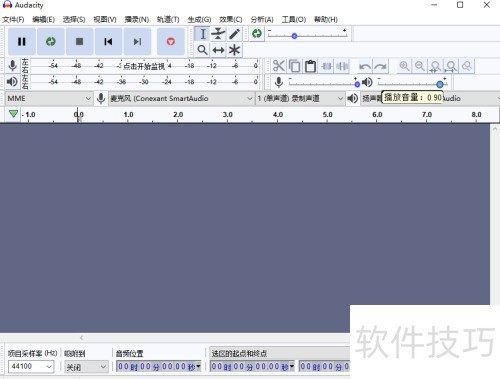Open the selection start and end dropdown
The width and height of the screenshot is (500, 379).
[x=280, y=353]
